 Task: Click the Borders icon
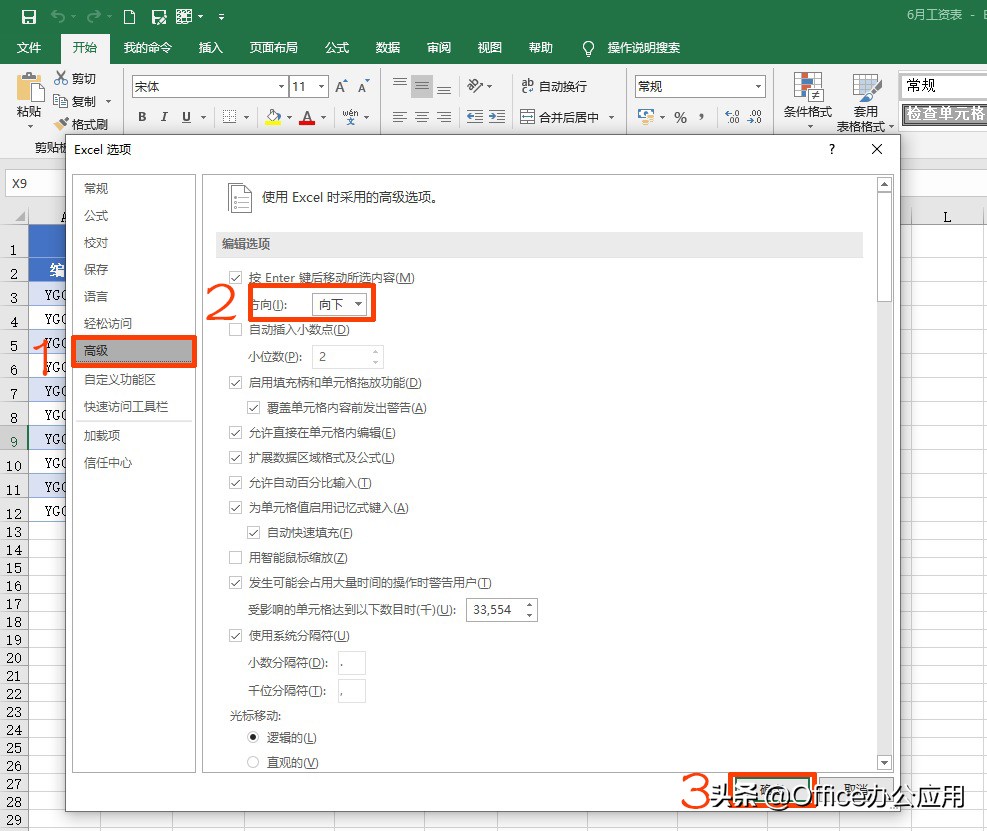230,116
